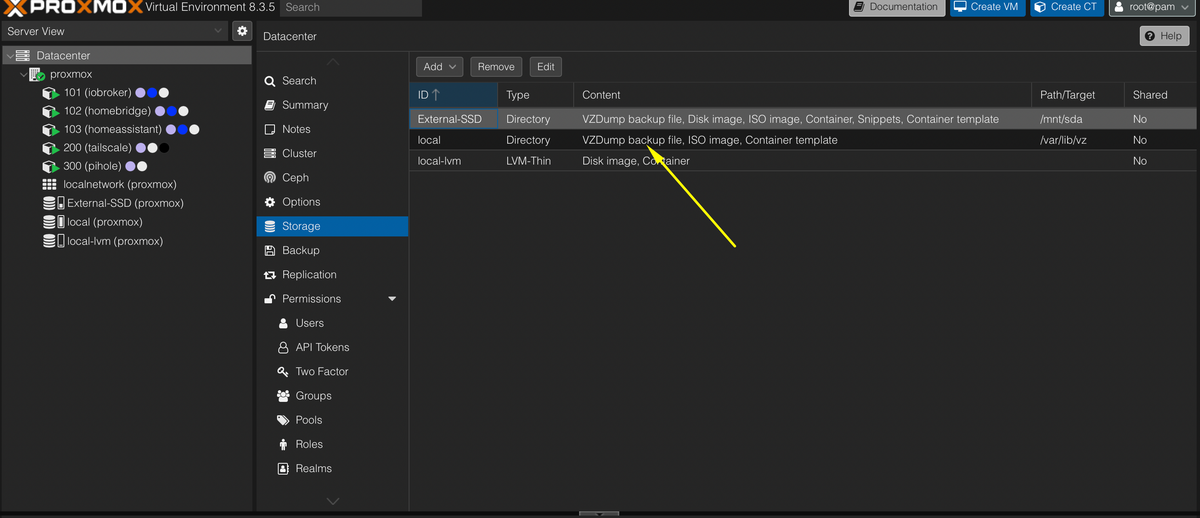Open the Search menu item
The height and width of the screenshot is (518, 1200).
coord(332,81)
